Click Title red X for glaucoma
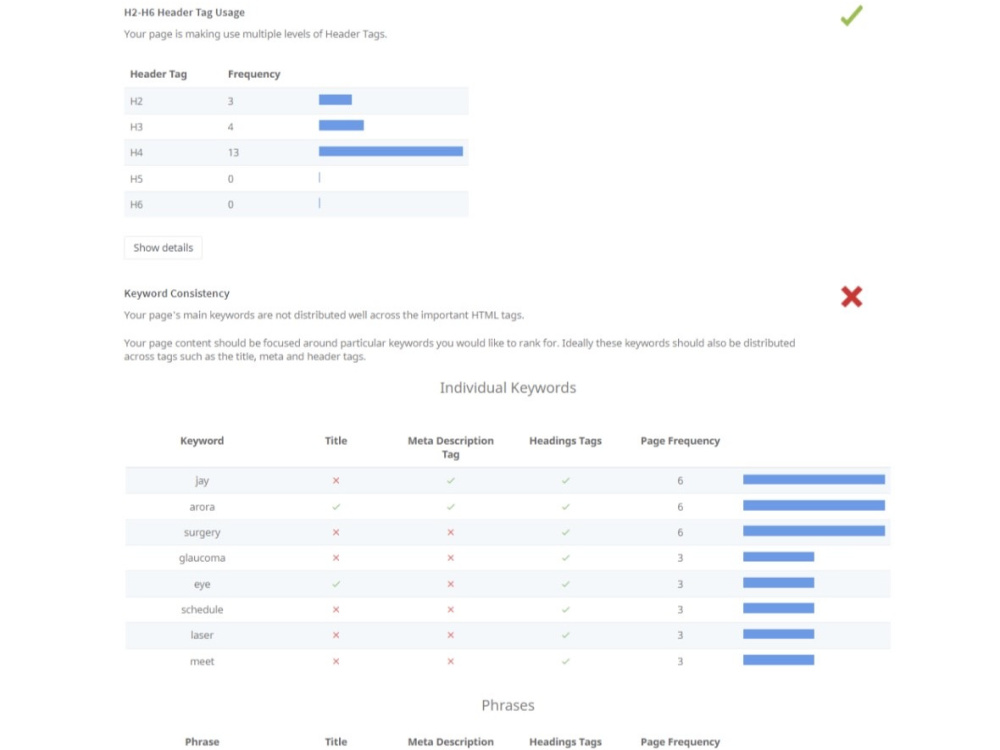The height and width of the screenshot is (750, 1000). [336, 557]
